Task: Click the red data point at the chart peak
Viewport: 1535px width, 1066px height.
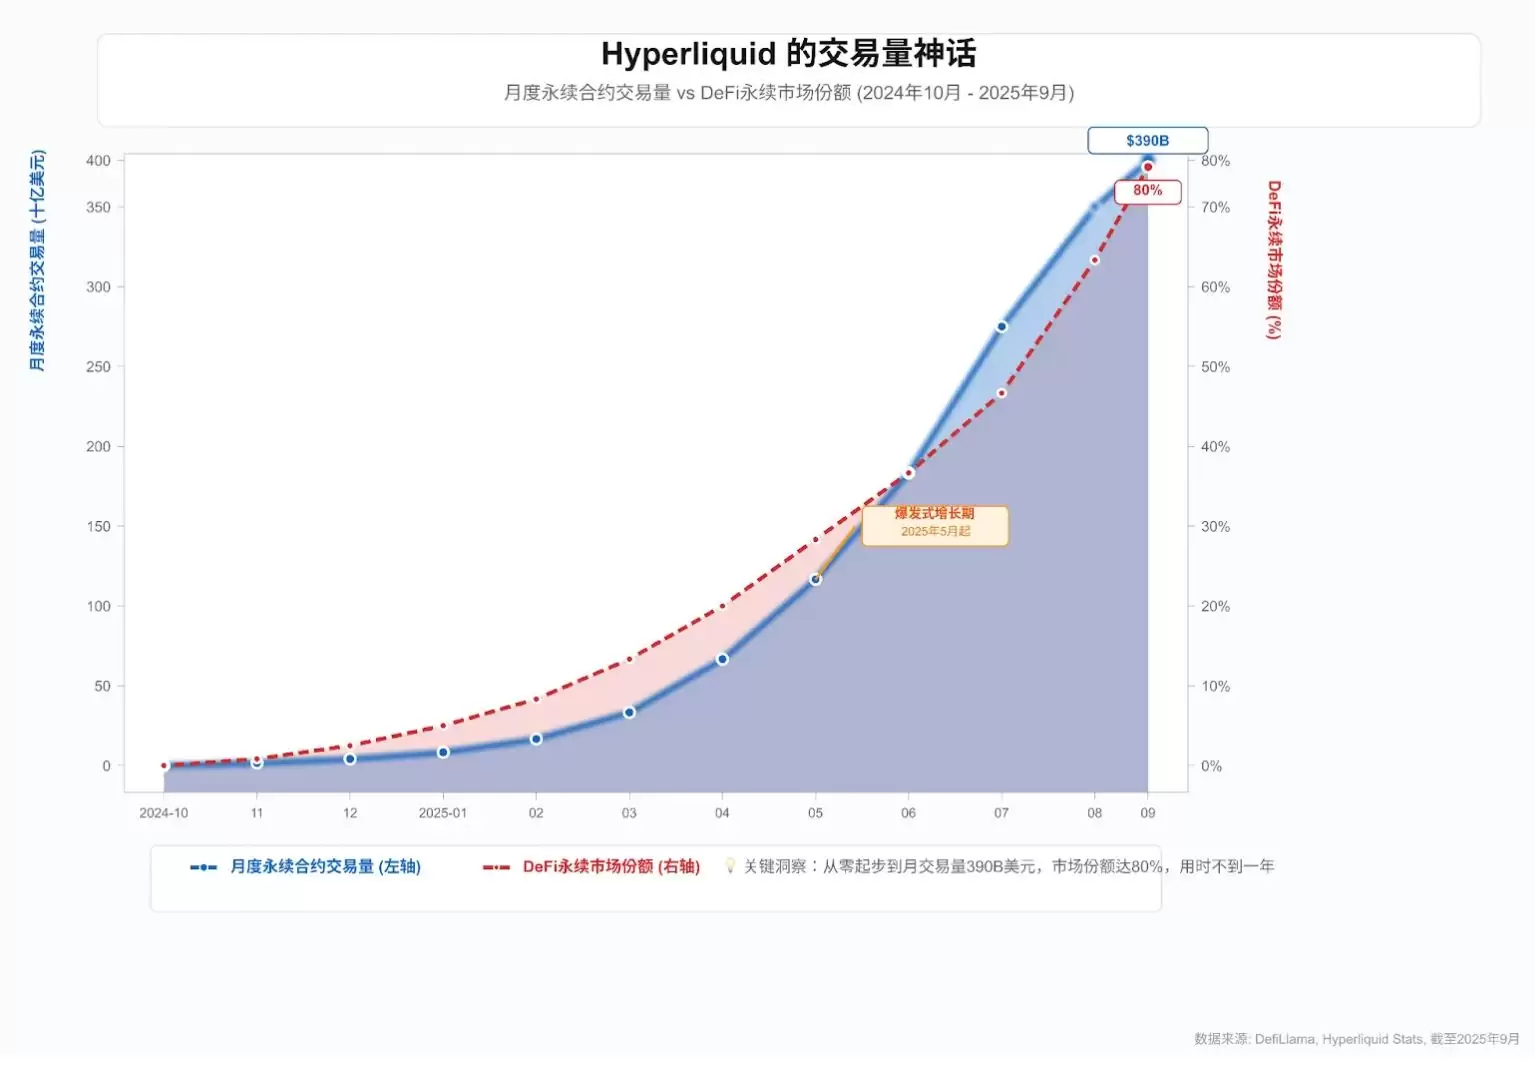Action: click(1148, 166)
